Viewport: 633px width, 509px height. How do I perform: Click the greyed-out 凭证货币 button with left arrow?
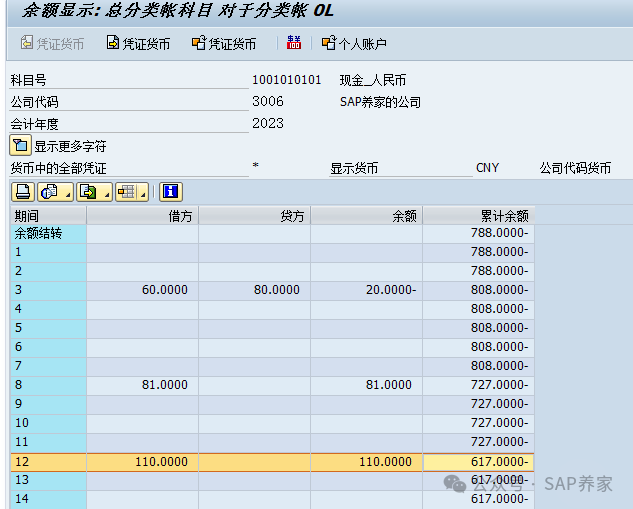(x=52, y=43)
